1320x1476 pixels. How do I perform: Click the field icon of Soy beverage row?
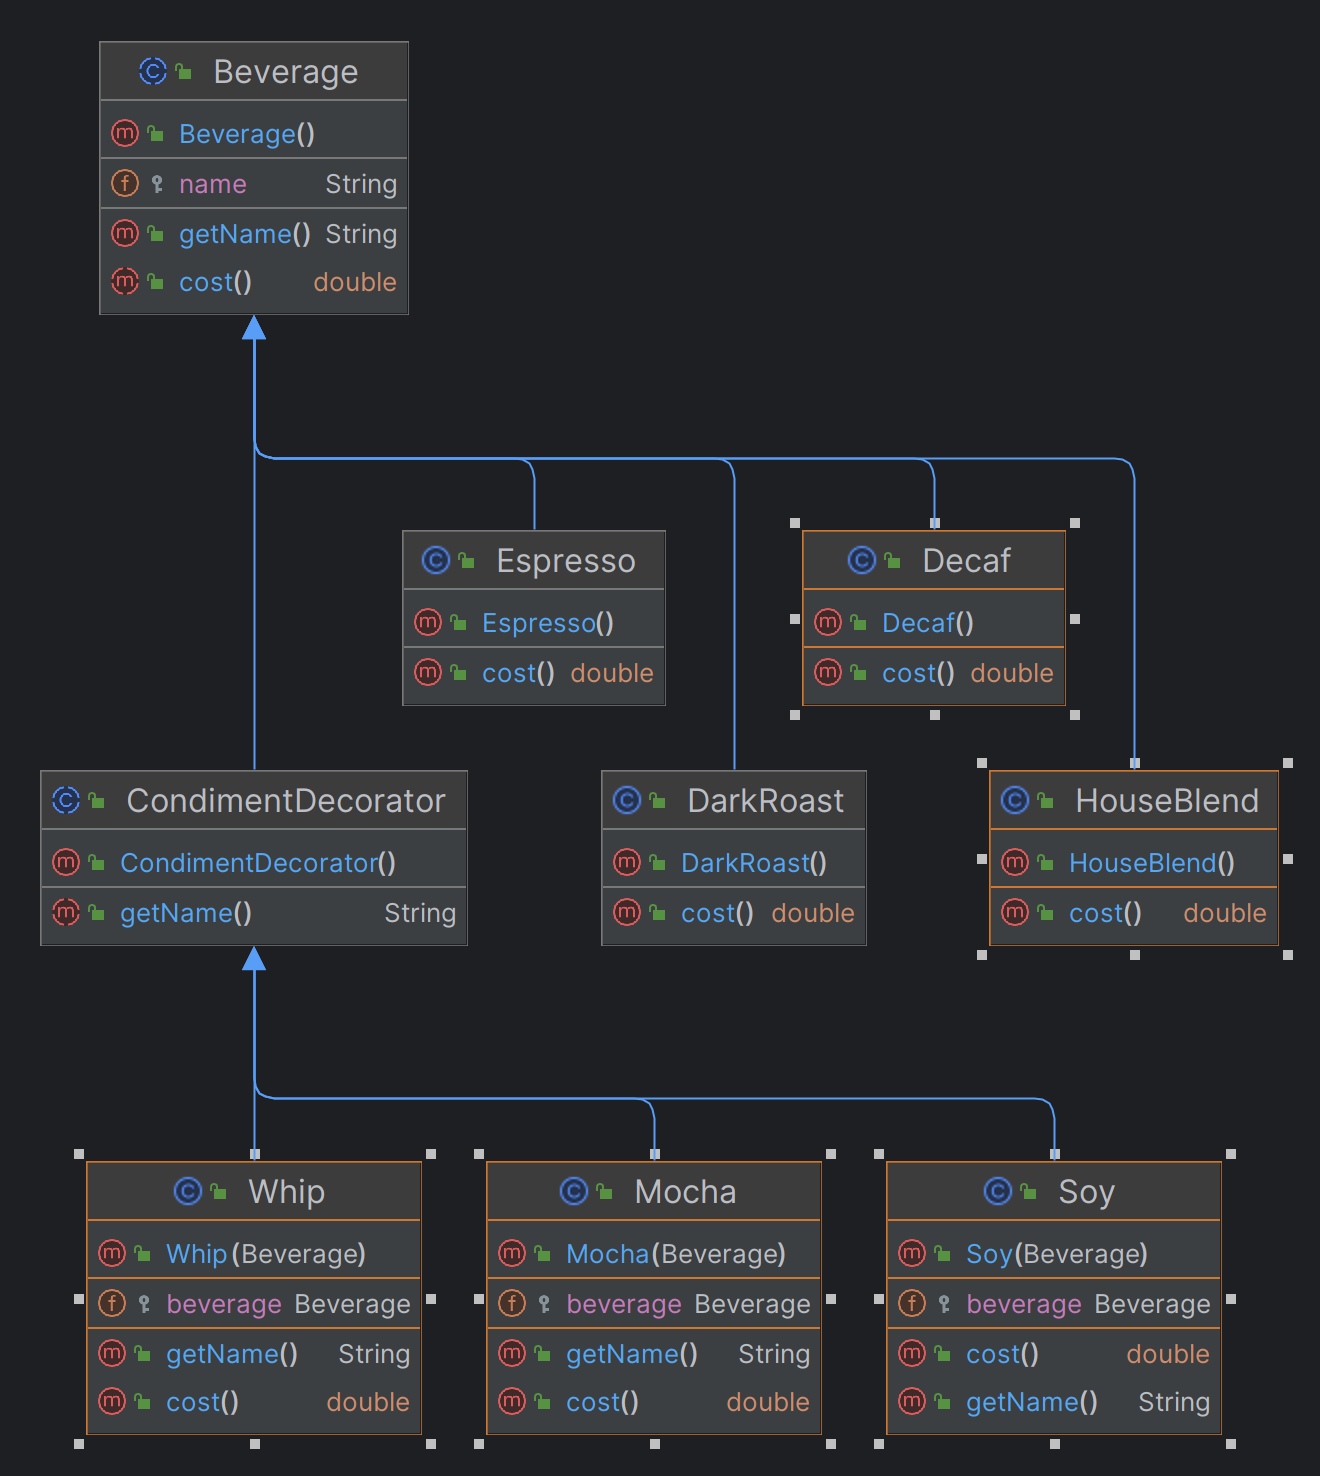(911, 1303)
